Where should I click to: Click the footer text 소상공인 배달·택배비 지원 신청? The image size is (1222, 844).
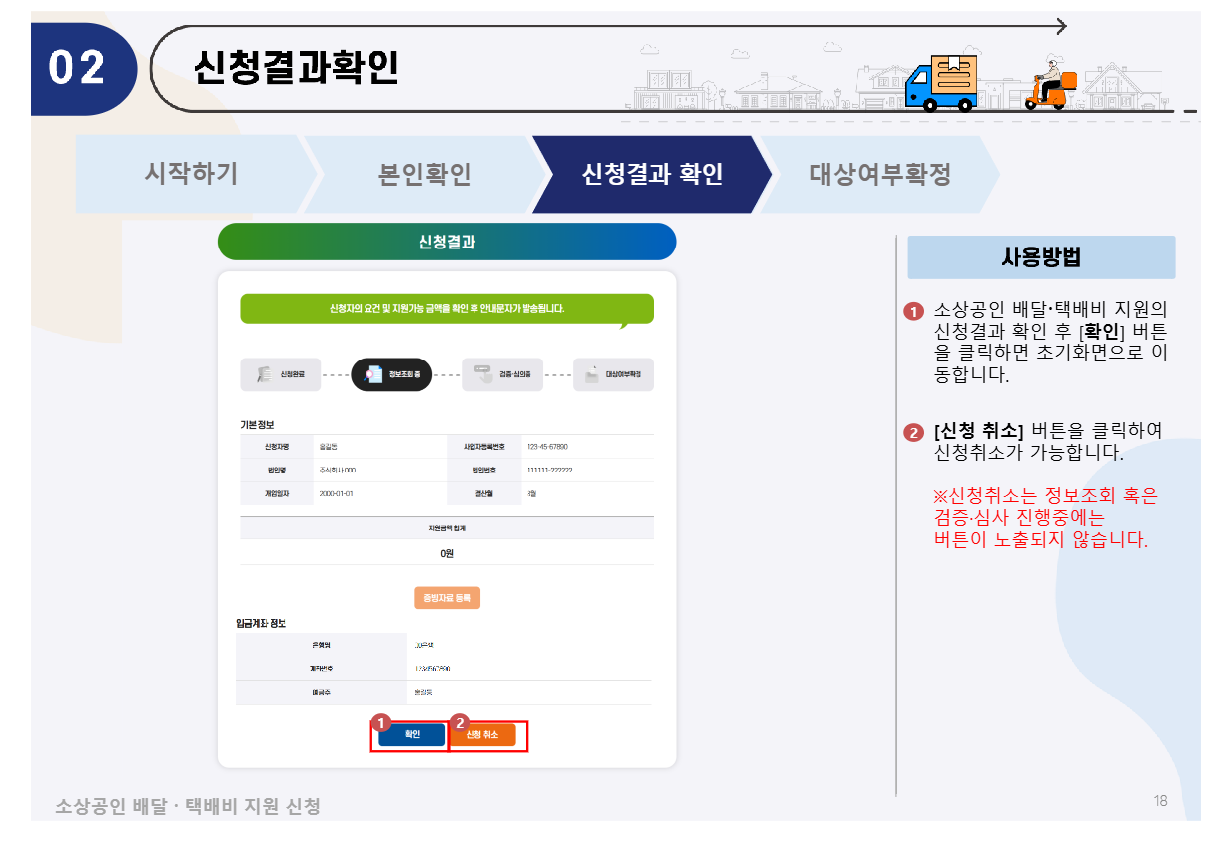click(x=188, y=806)
